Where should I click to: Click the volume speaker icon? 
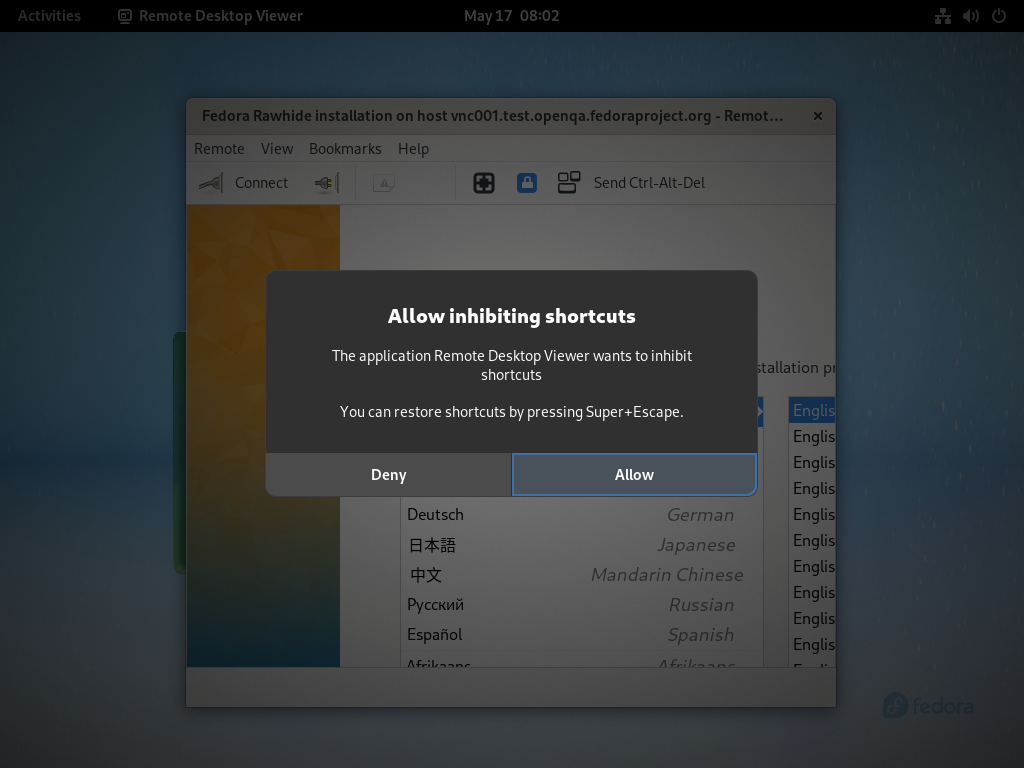click(971, 16)
